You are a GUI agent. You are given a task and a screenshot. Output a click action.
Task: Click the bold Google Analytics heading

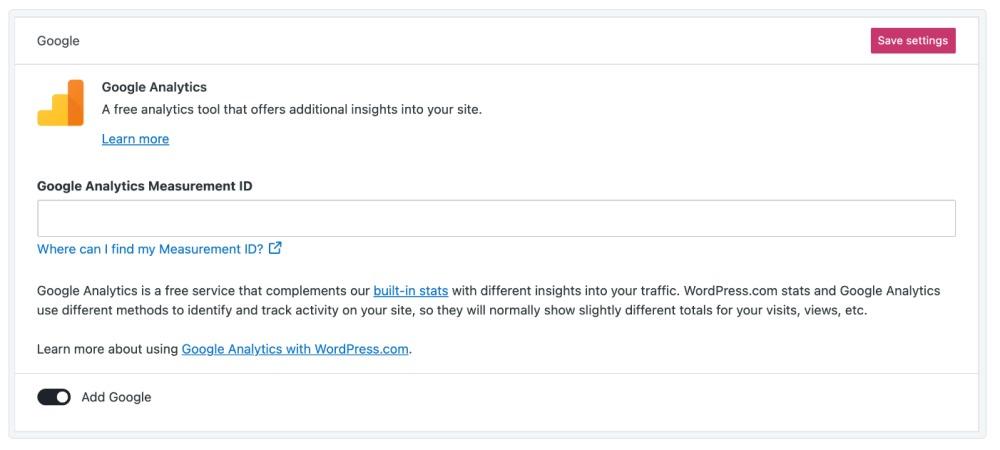154,87
